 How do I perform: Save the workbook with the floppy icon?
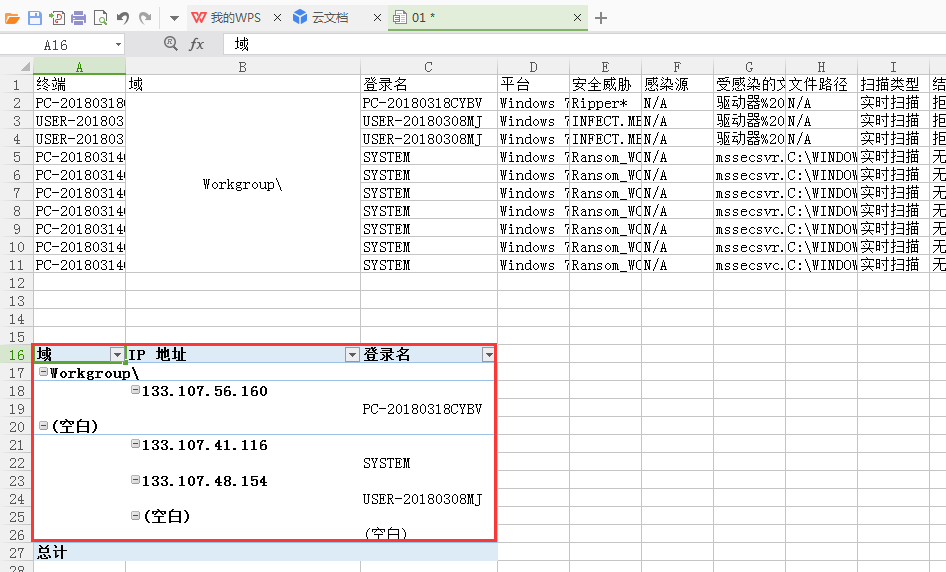tap(34, 18)
